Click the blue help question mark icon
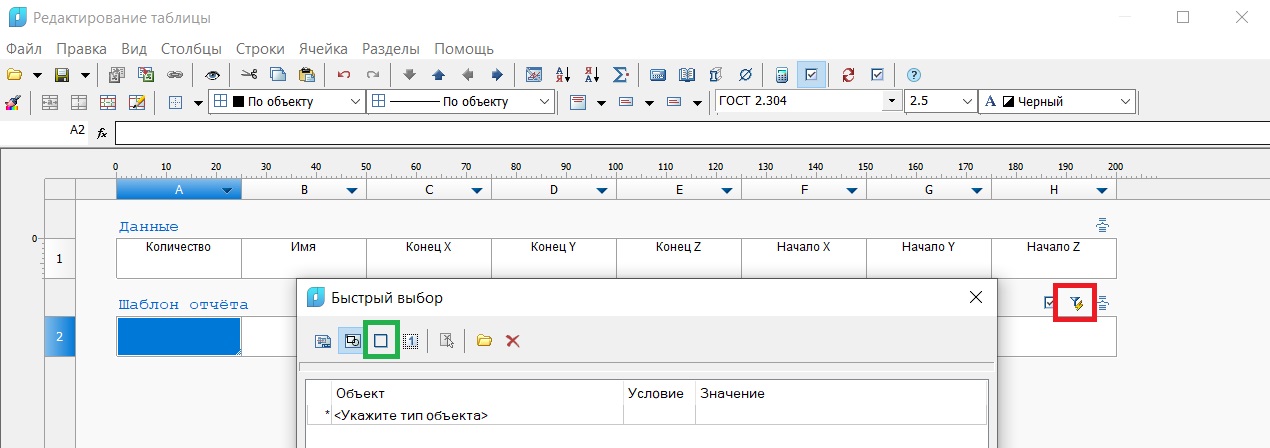The width and height of the screenshot is (1270, 448). tap(912, 75)
